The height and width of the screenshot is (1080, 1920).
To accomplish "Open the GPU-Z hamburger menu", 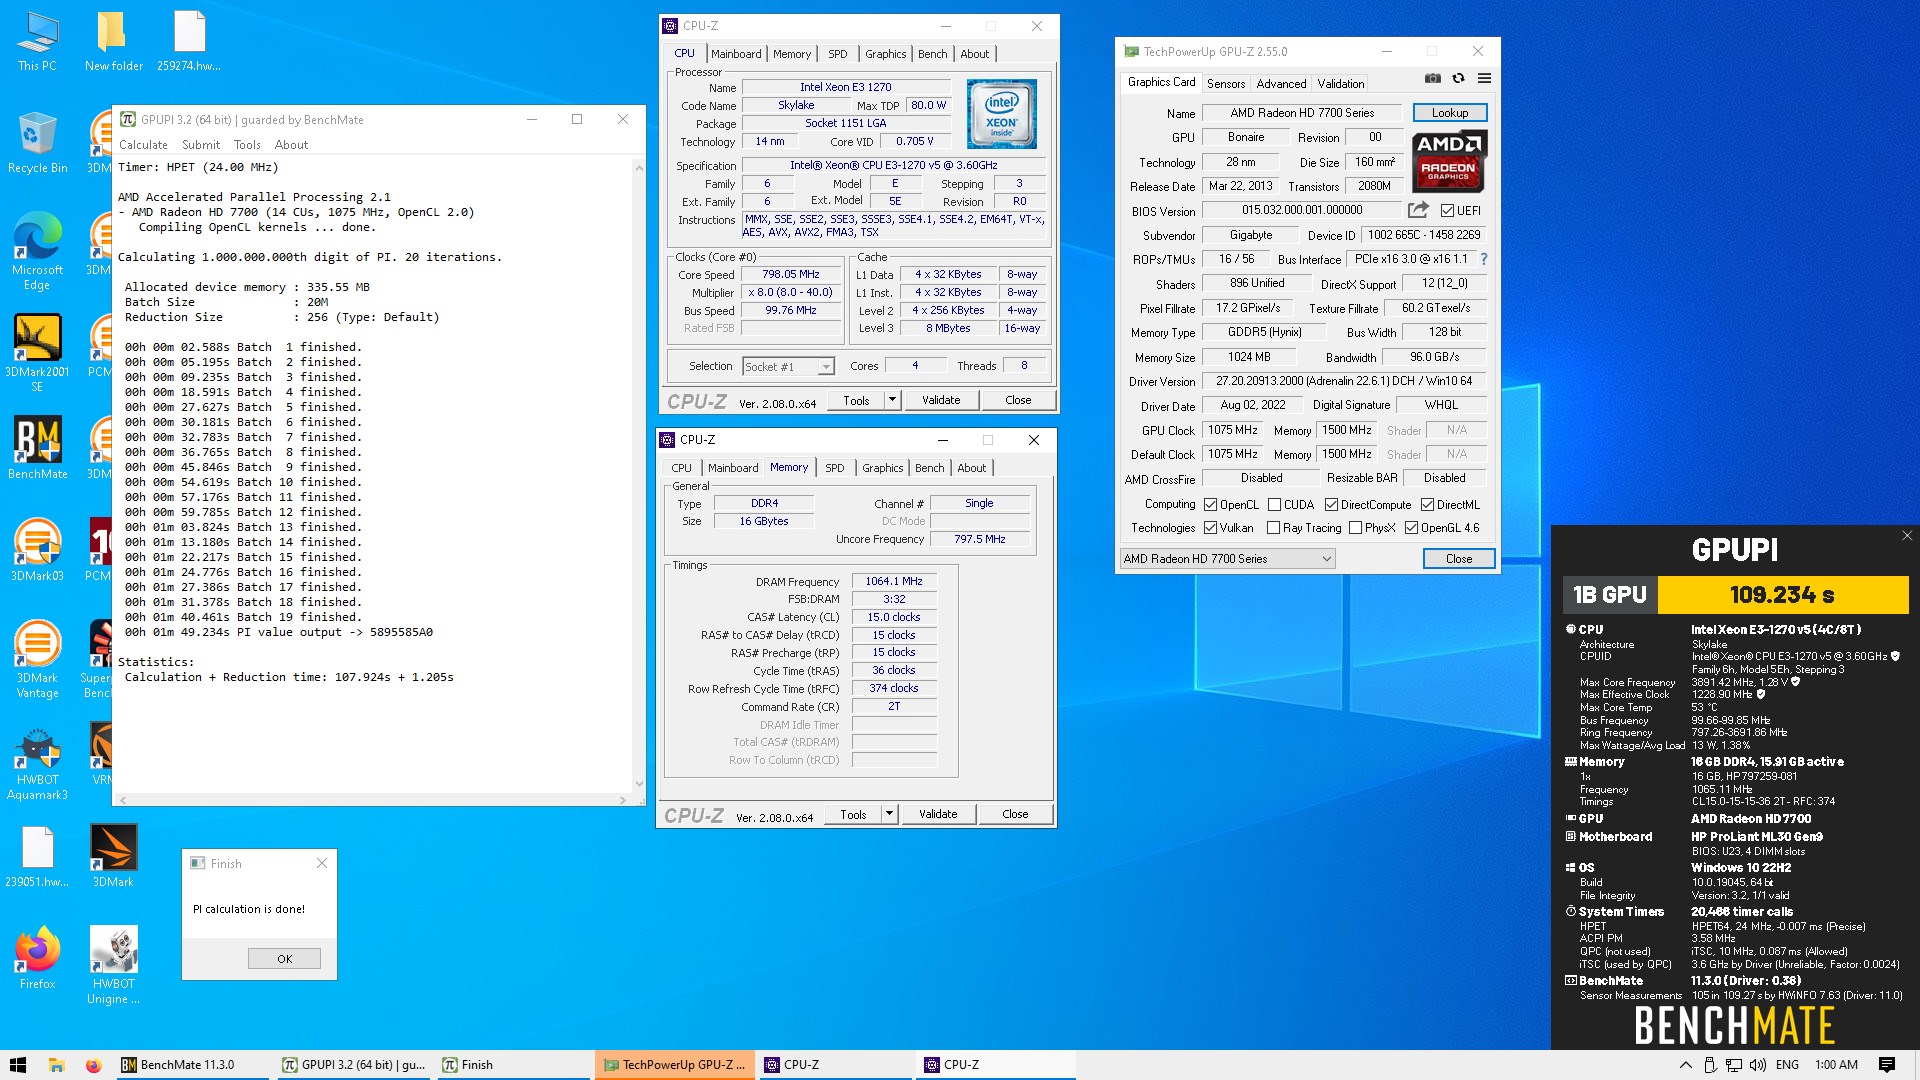I will (x=1484, y=79).
